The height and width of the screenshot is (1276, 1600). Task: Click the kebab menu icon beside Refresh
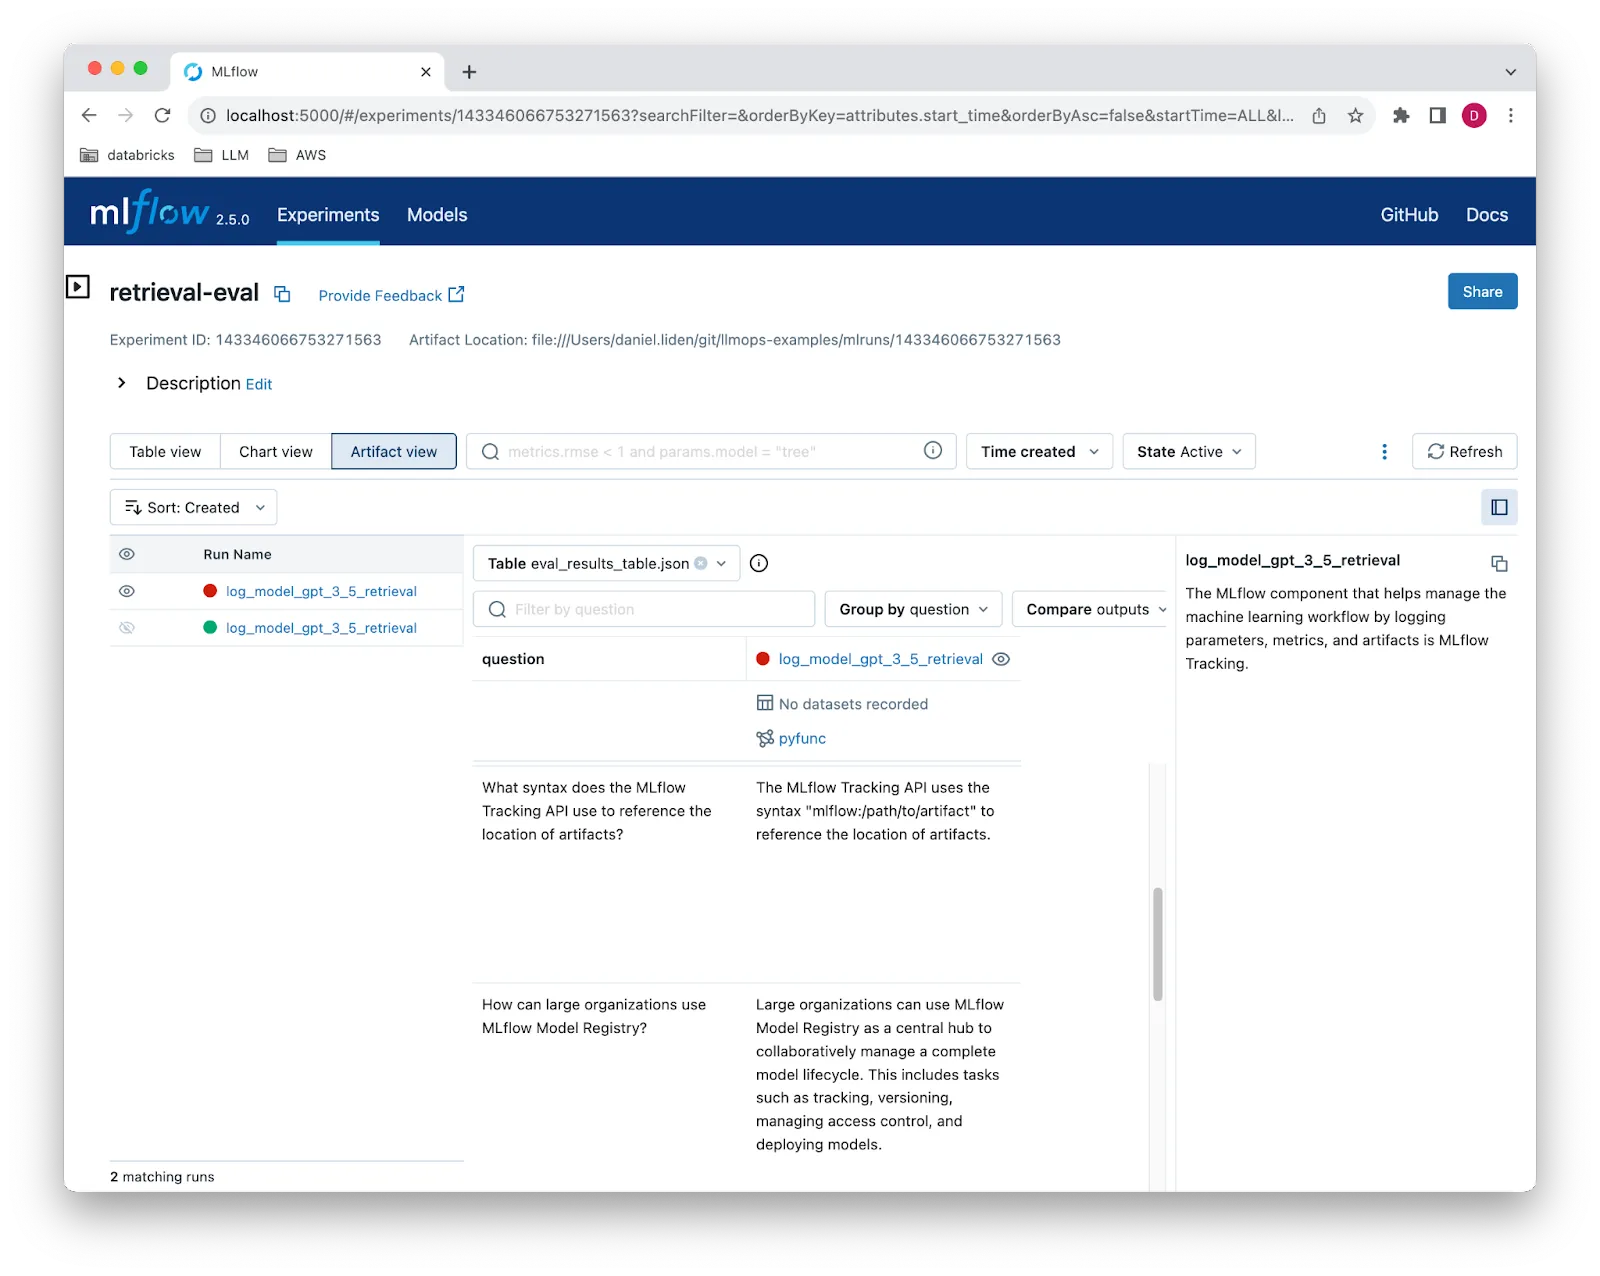click(x=1384, y=451)
